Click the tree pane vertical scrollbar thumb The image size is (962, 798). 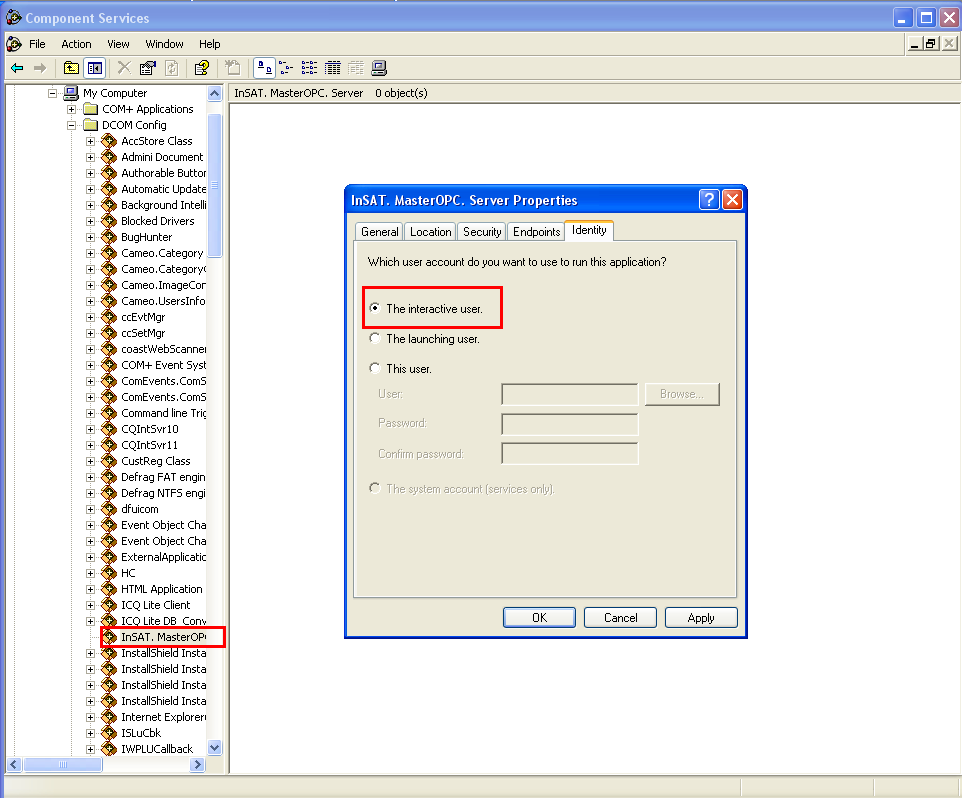point(214,185)
